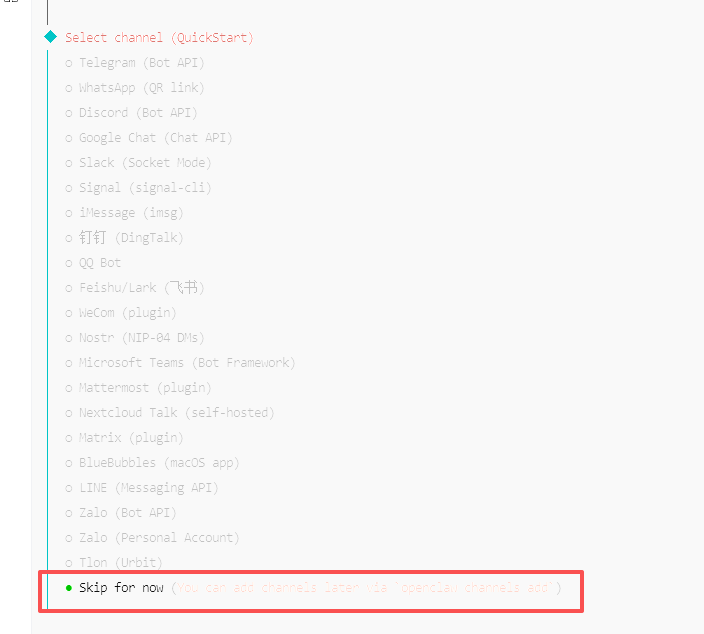Choose the DingTalk channel entry
Viewport: 704px width, 634px height.
(x=131, y=238)
